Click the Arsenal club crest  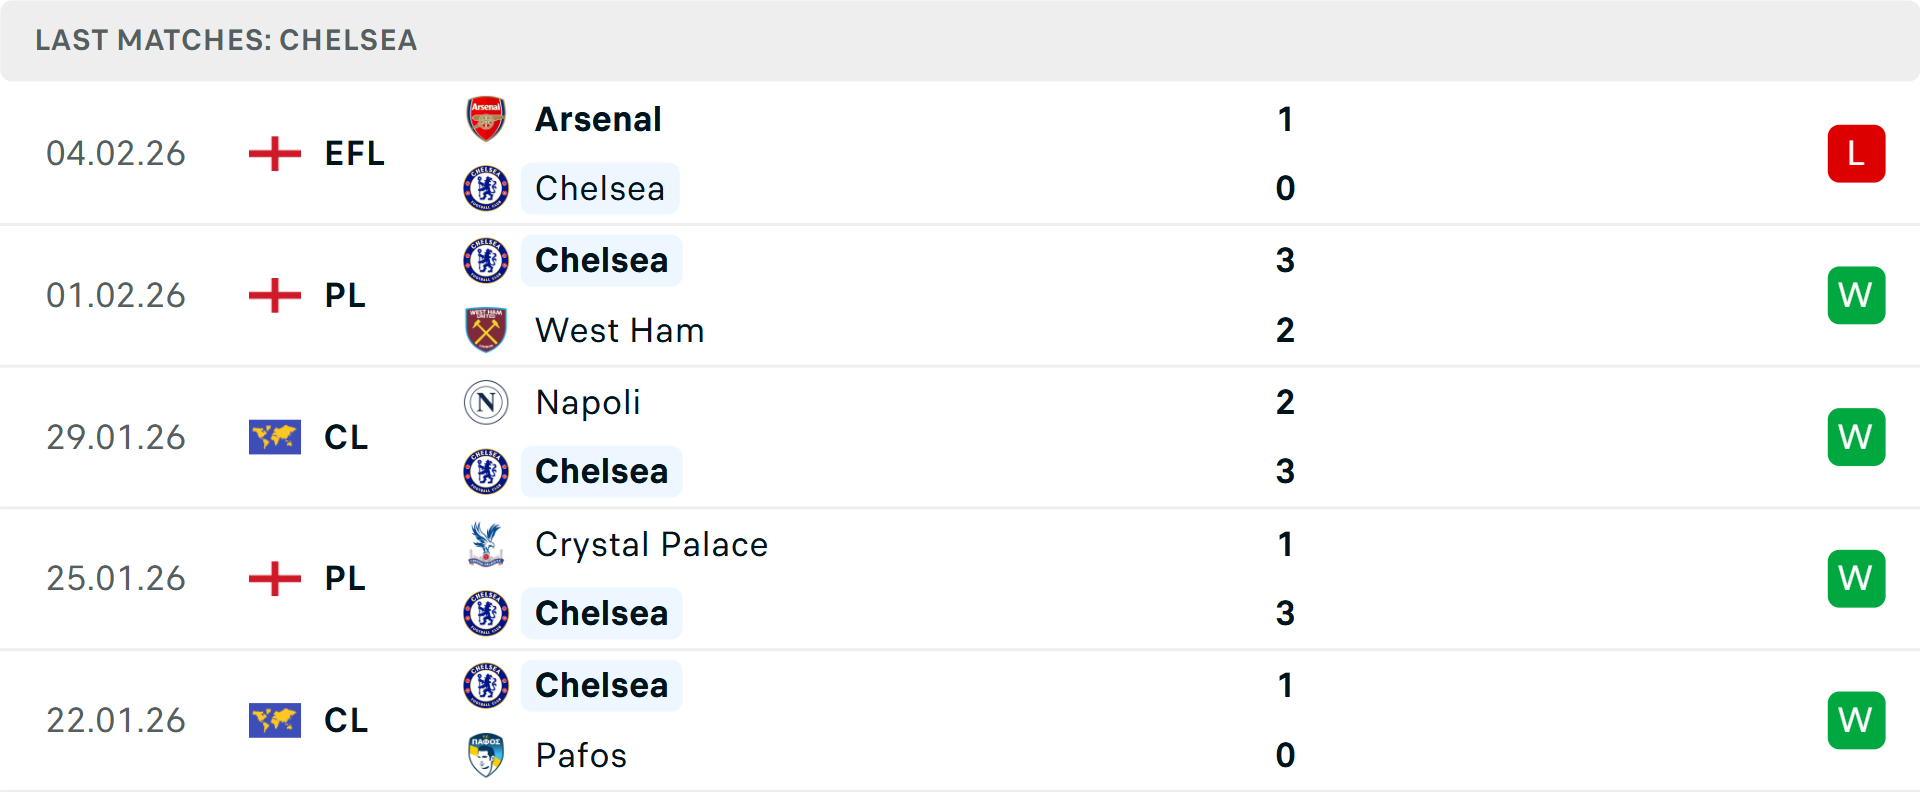tap(486, 119)
